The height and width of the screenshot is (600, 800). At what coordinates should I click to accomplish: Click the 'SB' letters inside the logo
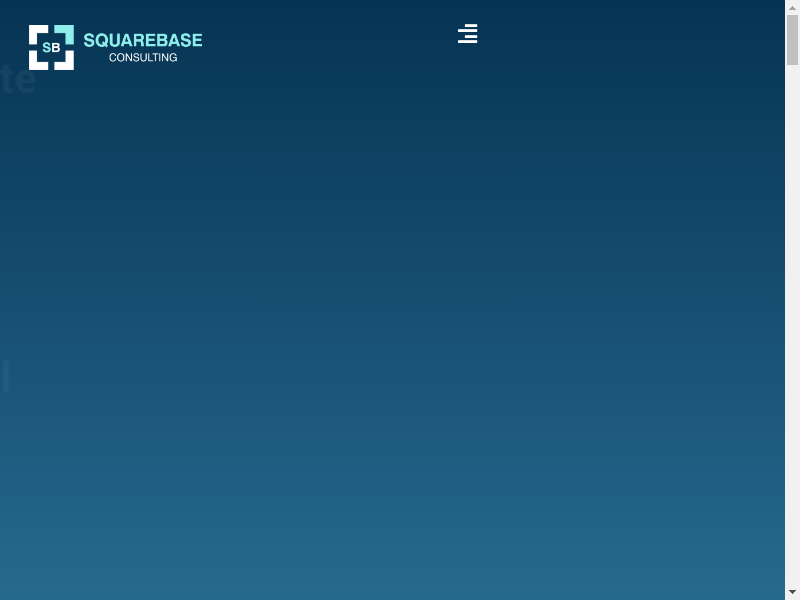coord(51,47)
